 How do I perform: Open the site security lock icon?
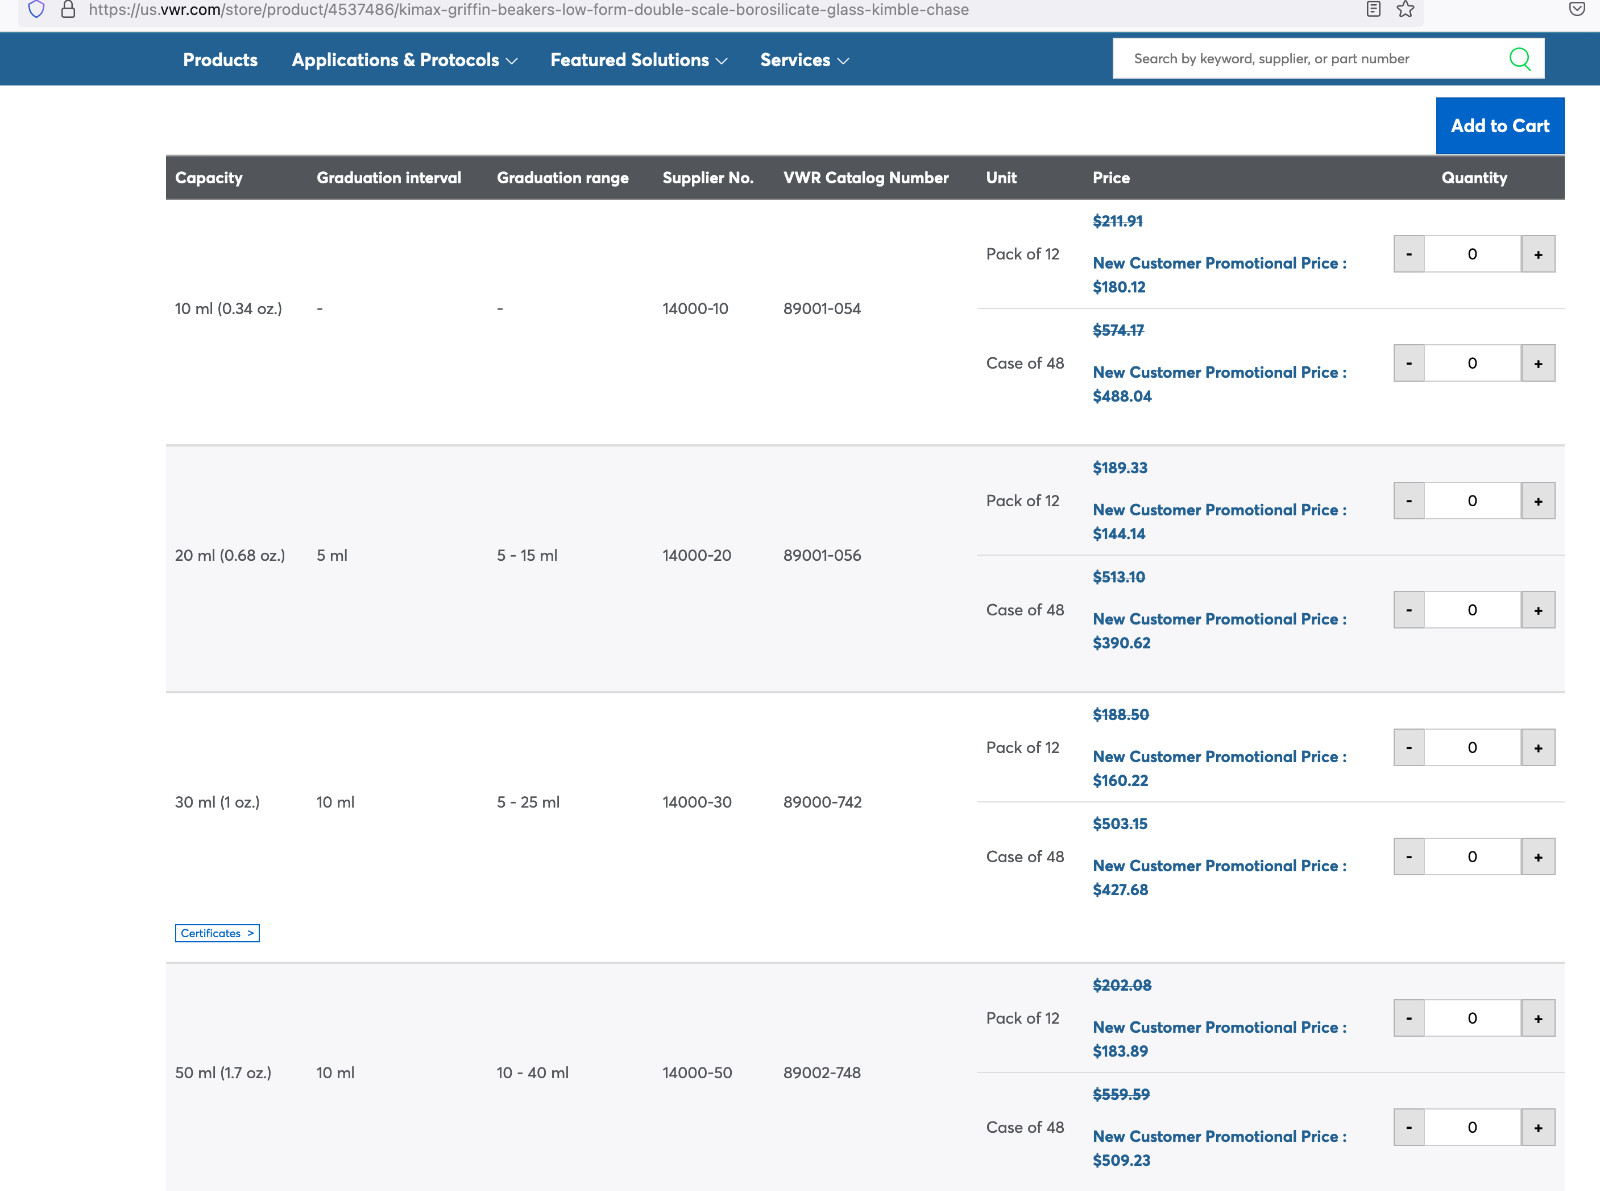click(68, 10)
